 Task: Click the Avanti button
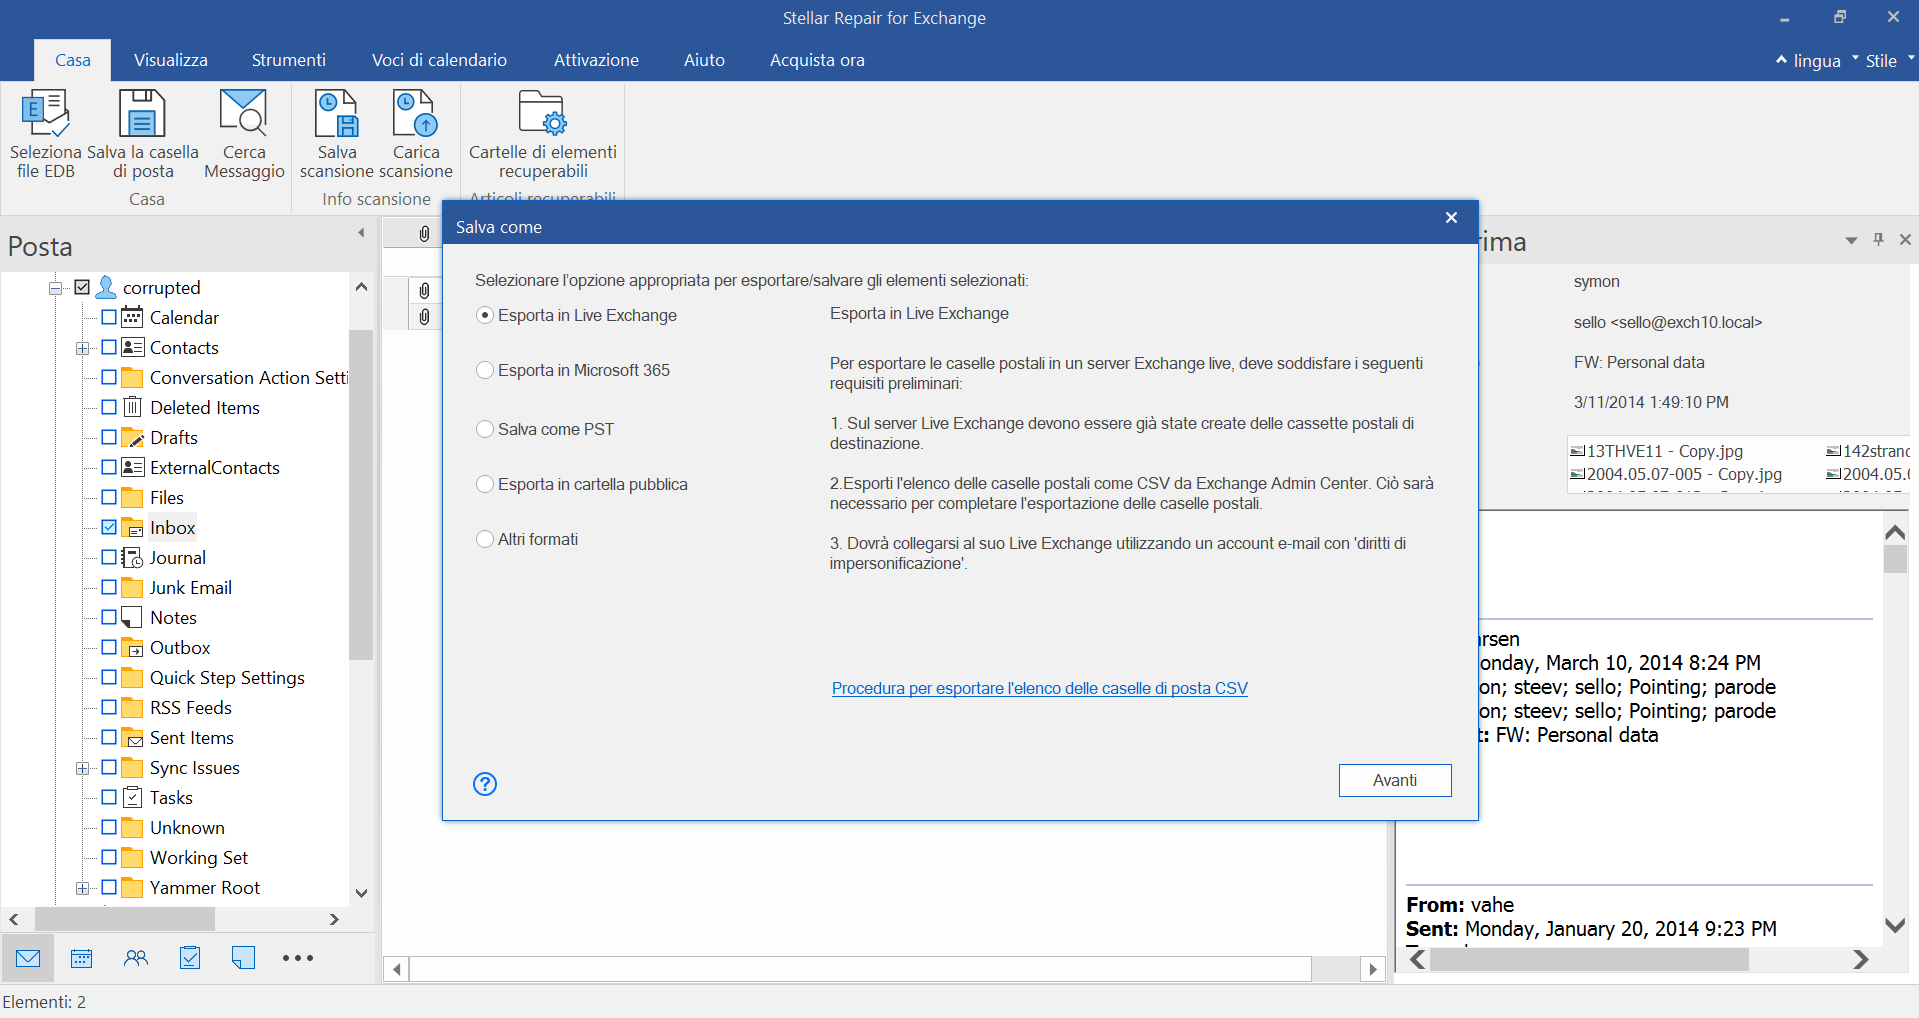click(x=1395, y=780)
